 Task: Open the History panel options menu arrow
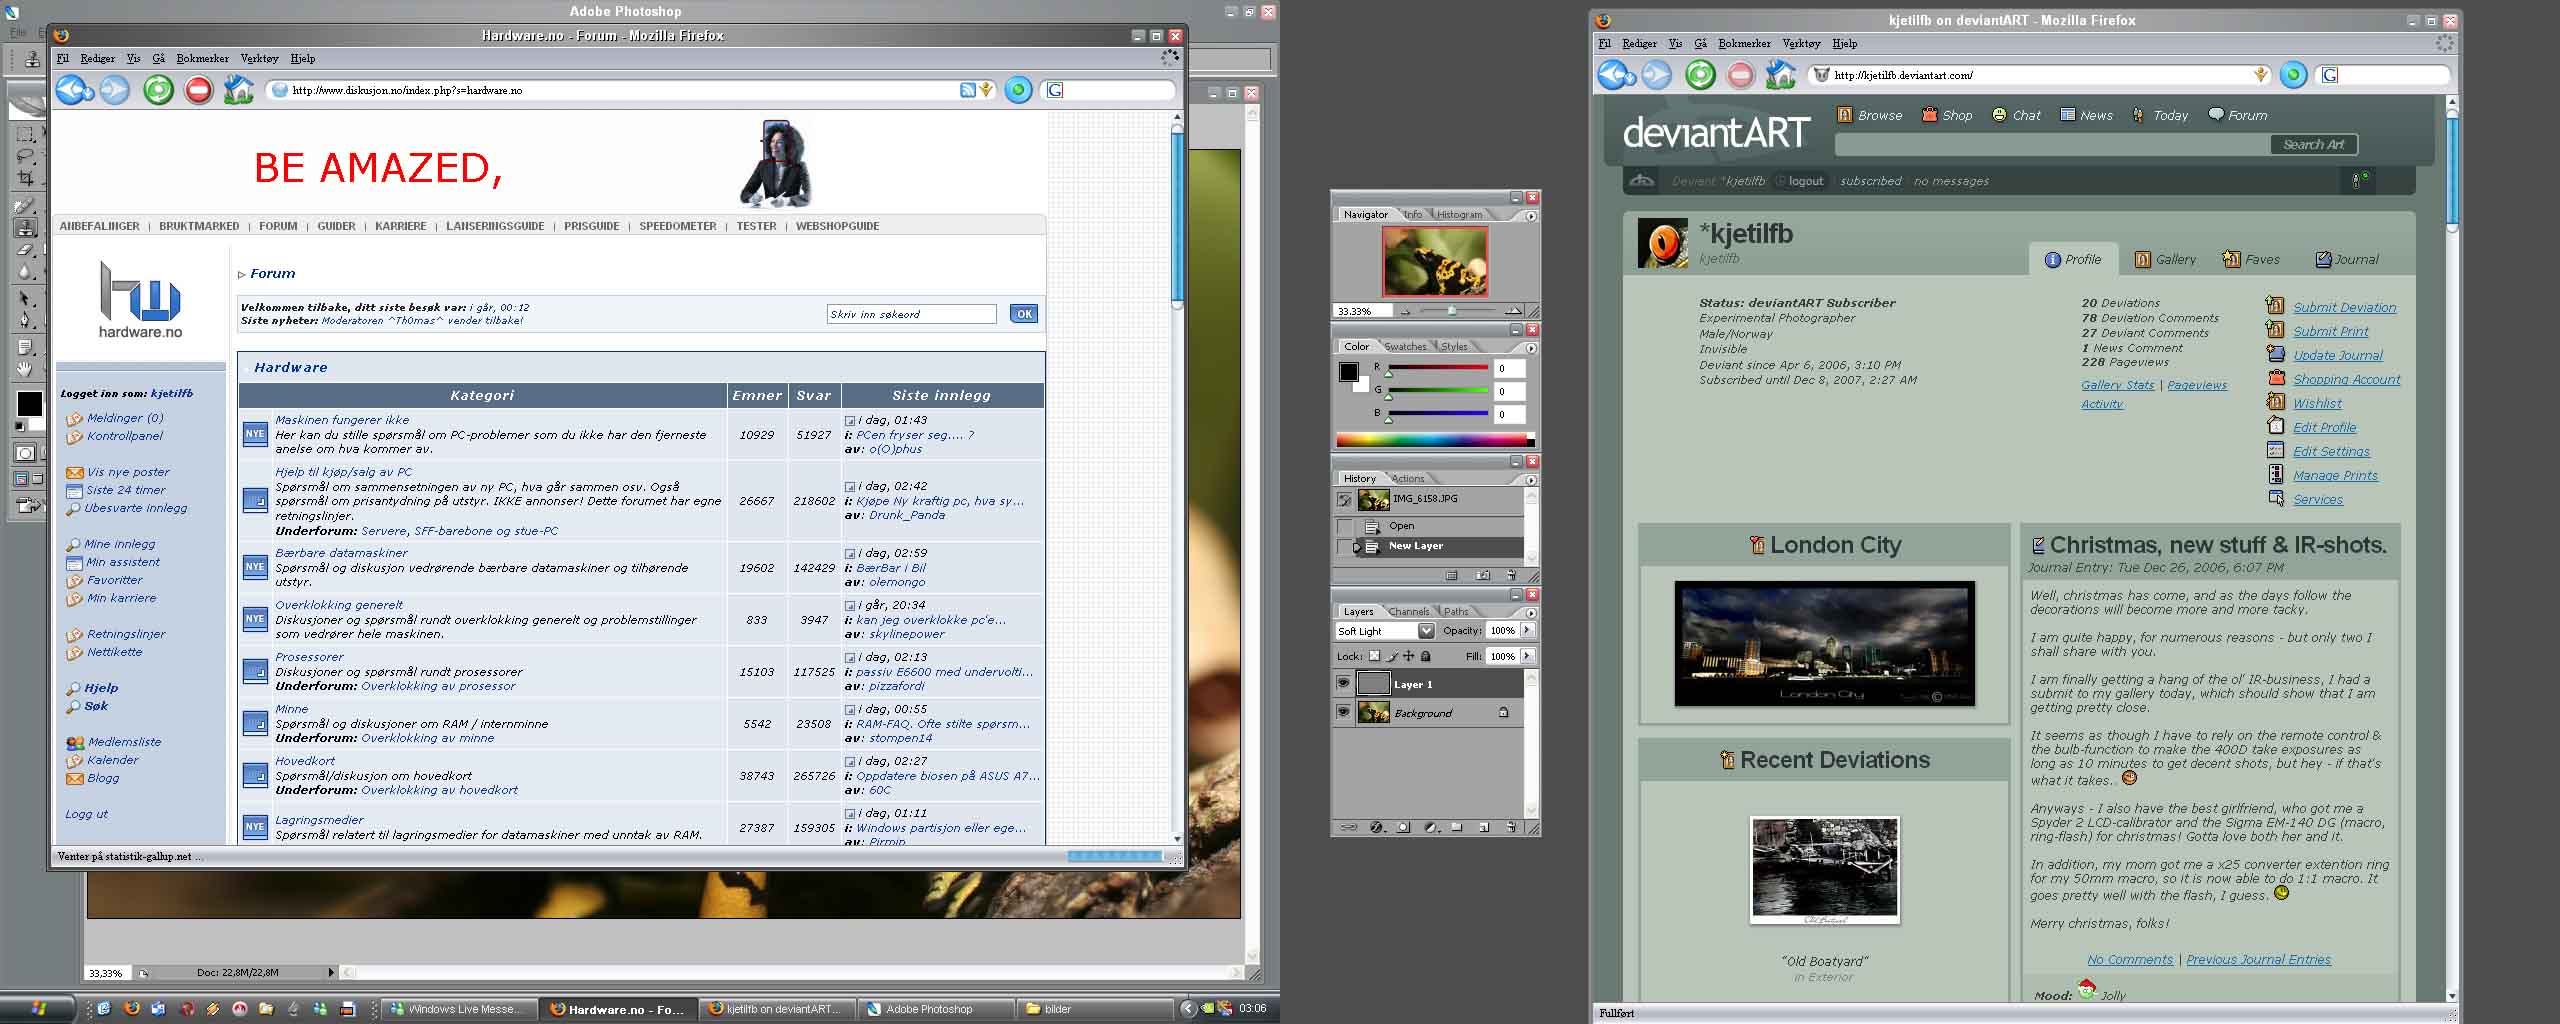[1530, 480]
